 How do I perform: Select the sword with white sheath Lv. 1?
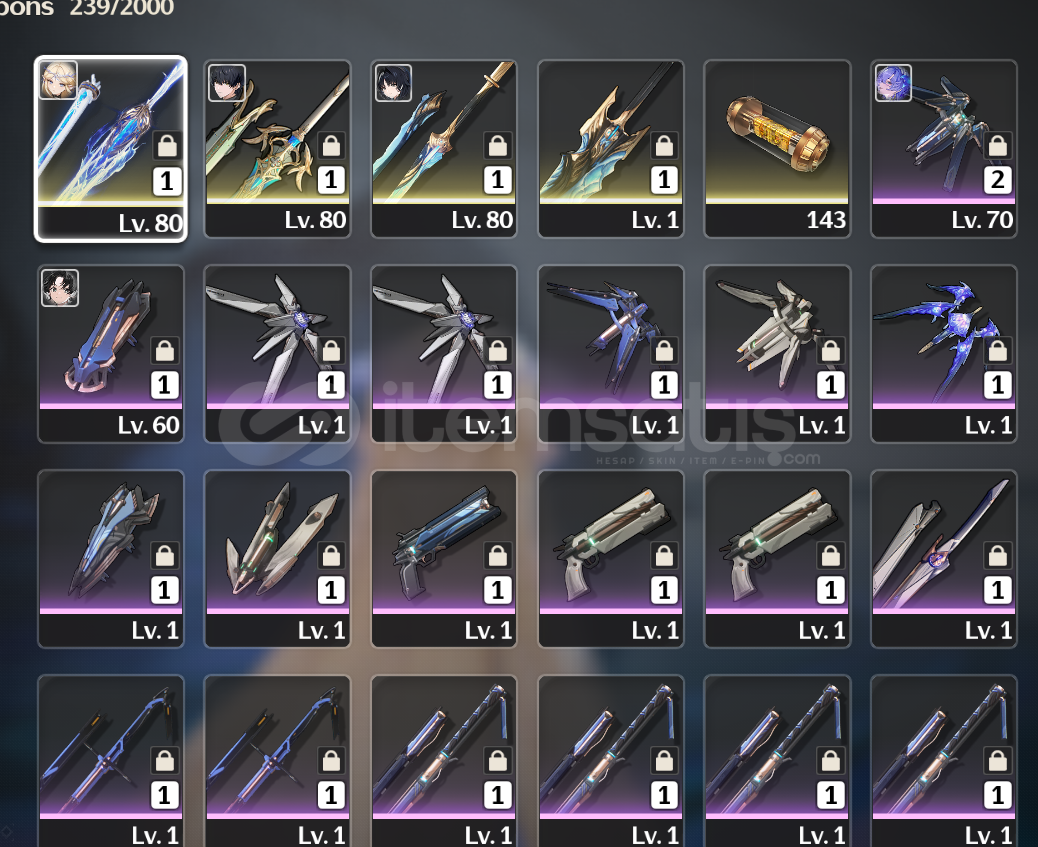pos(944,559)
